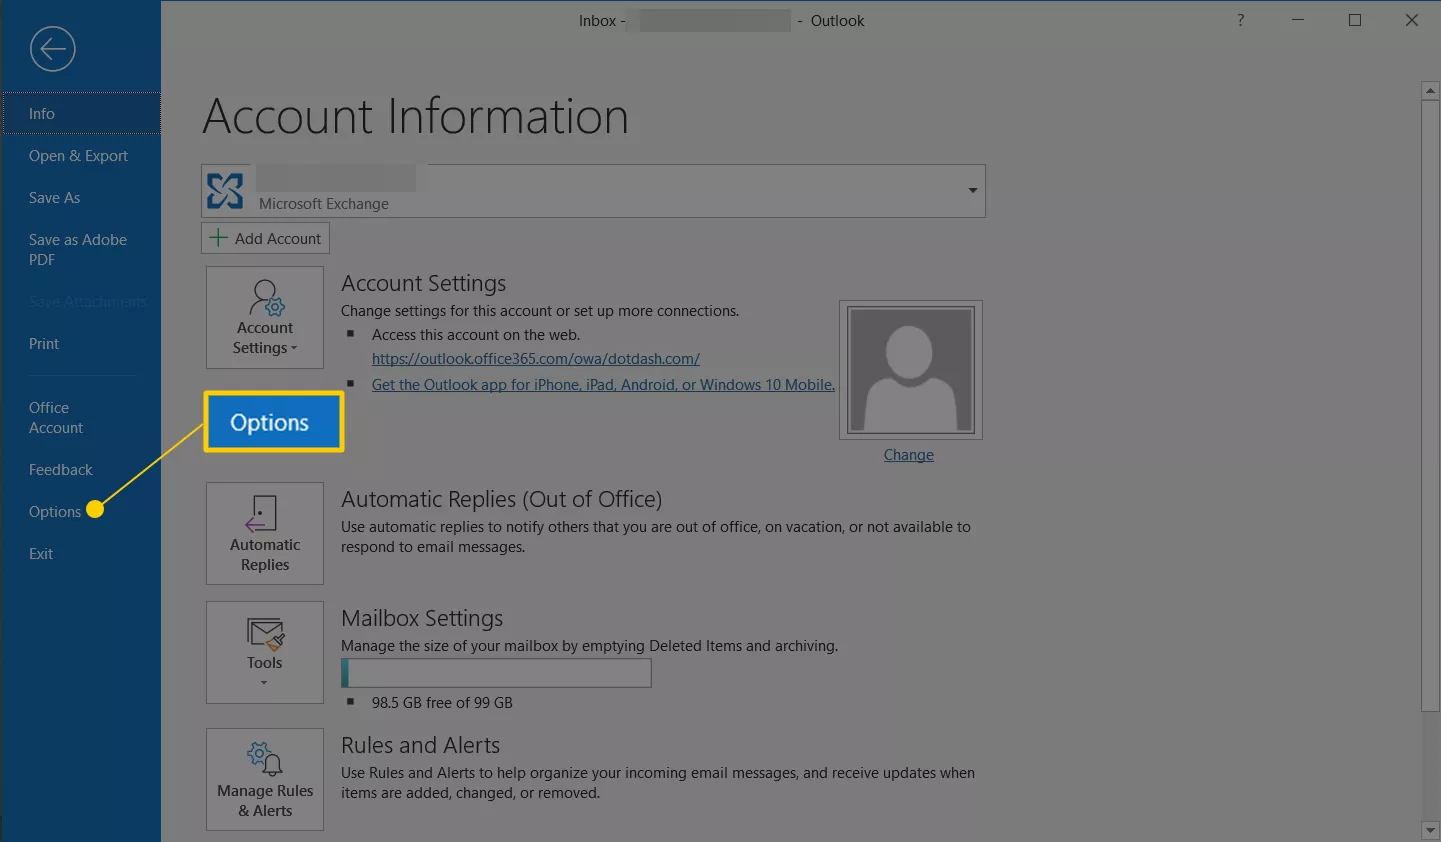Minimize the Outlook window
The image size is (1441, 842).
click(1298, 20)
